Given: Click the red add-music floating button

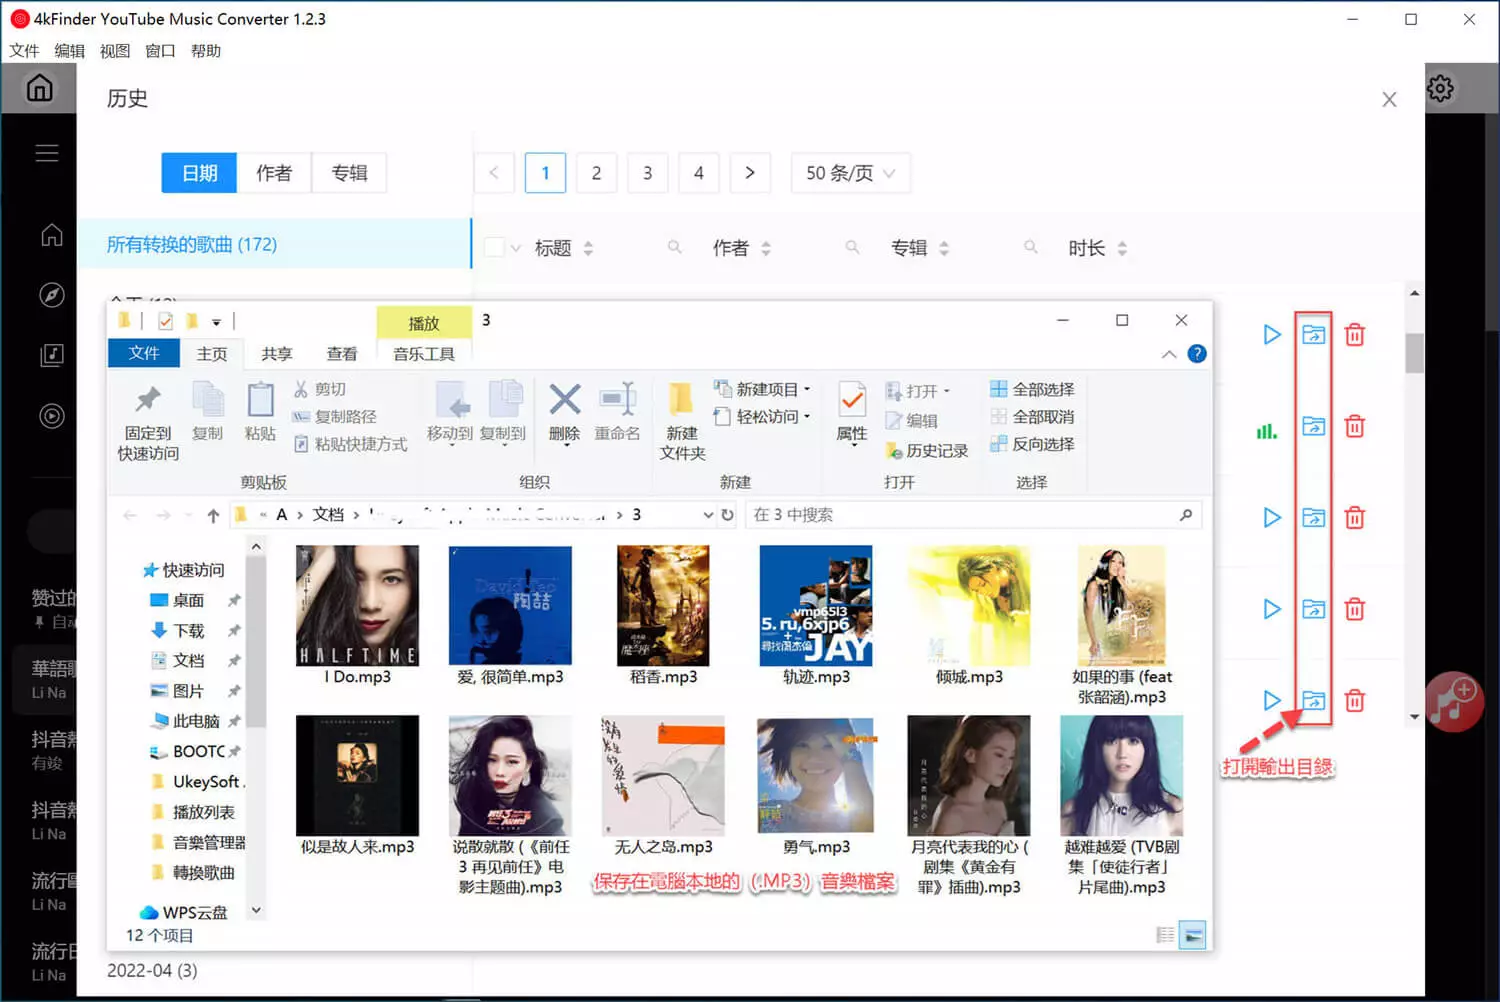Looking at the screenshot, I should [1453, 701].
